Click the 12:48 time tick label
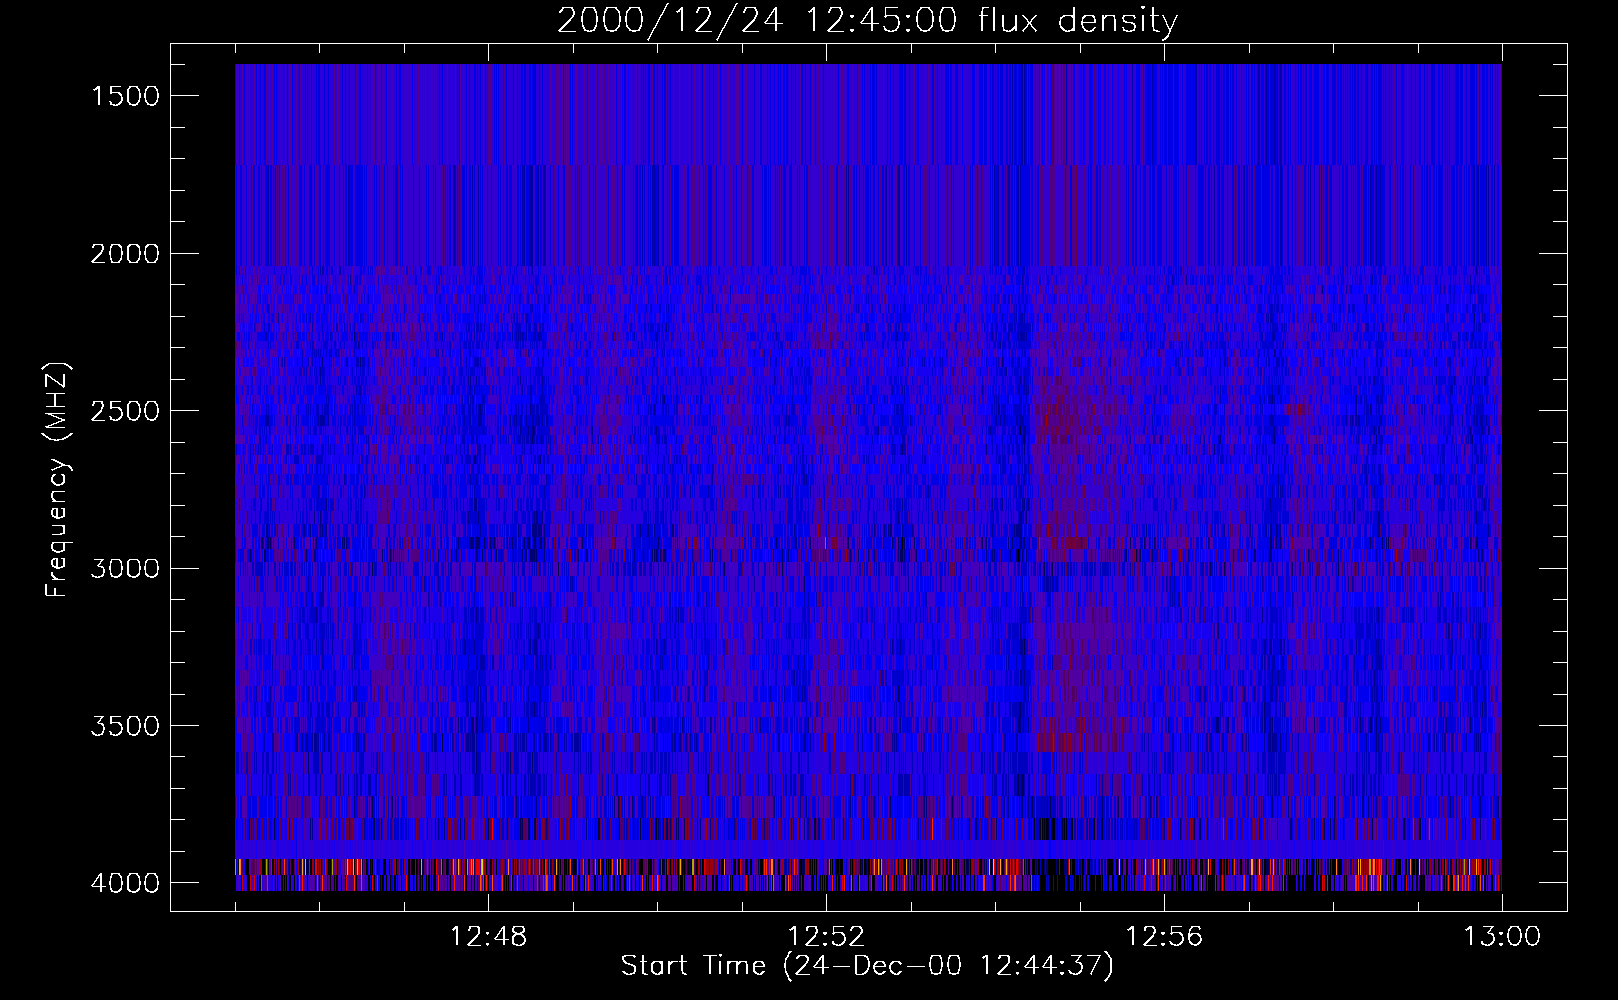 (x=489, y=937)
